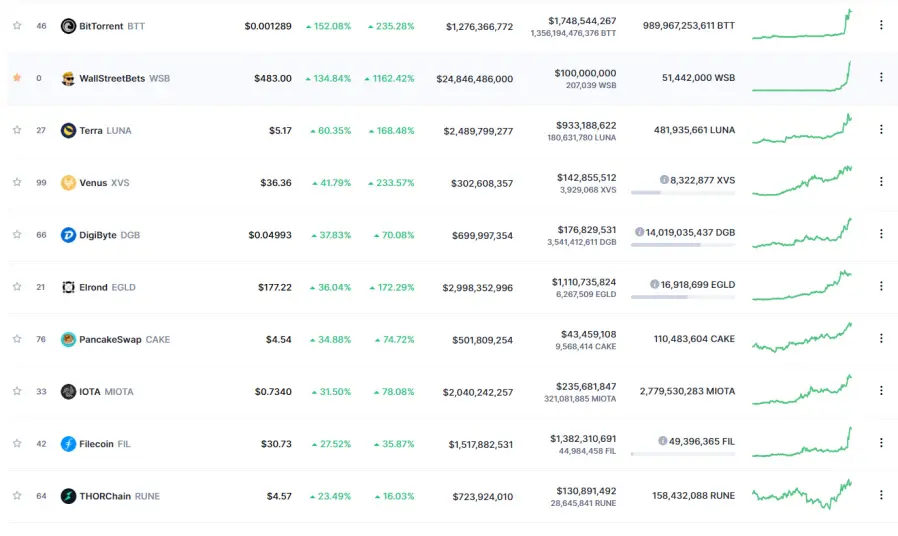Viewport: 898px width, 536px height.
Task: Open PancakeSwap 7-day price chart
Action: click(802, 337)
